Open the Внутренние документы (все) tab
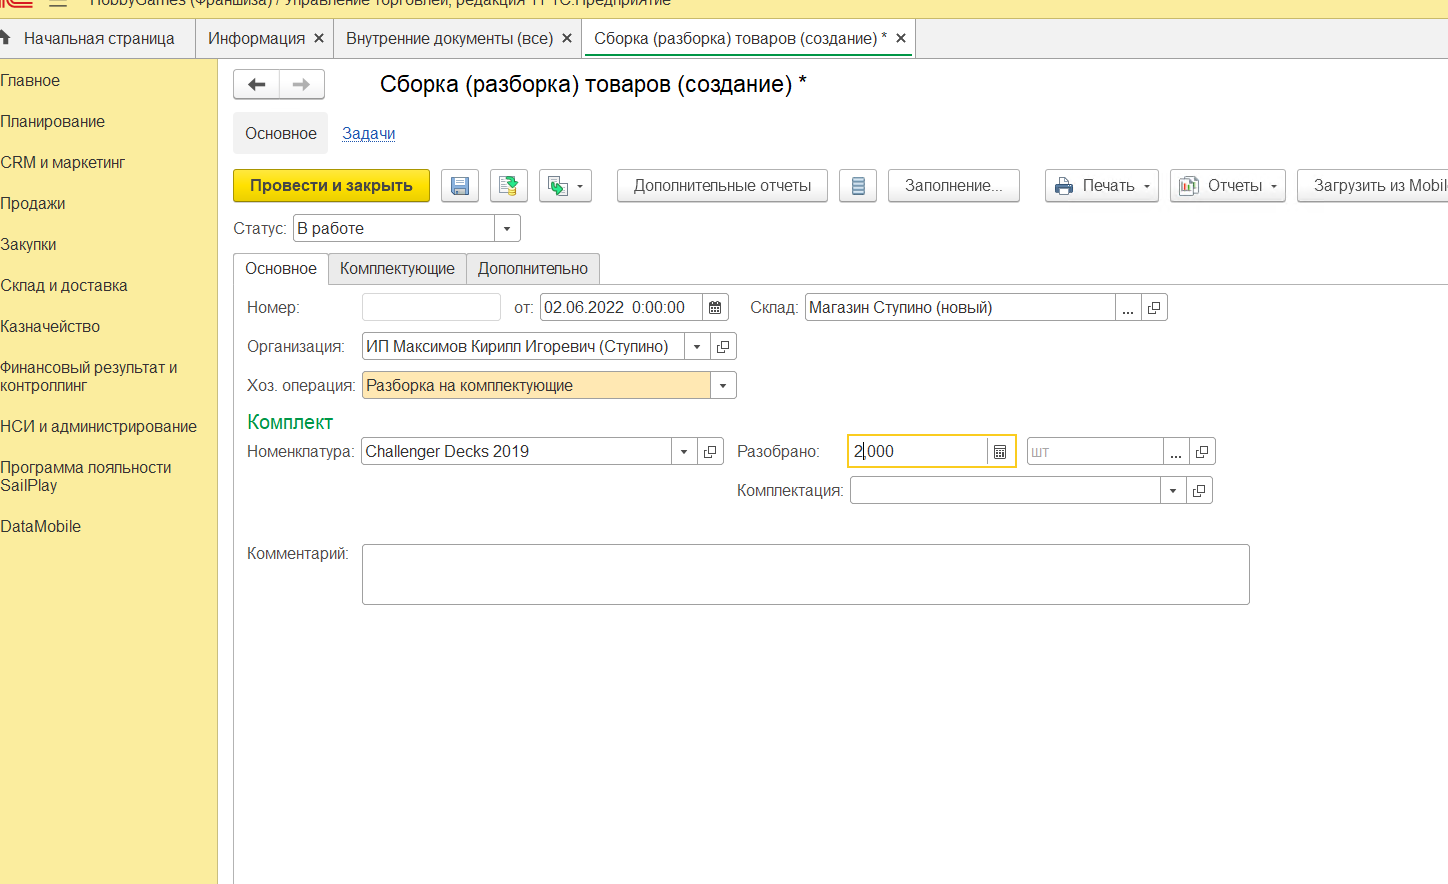Image resolution: width=1448 pixels, height=884 pixels. coord(449,38)
